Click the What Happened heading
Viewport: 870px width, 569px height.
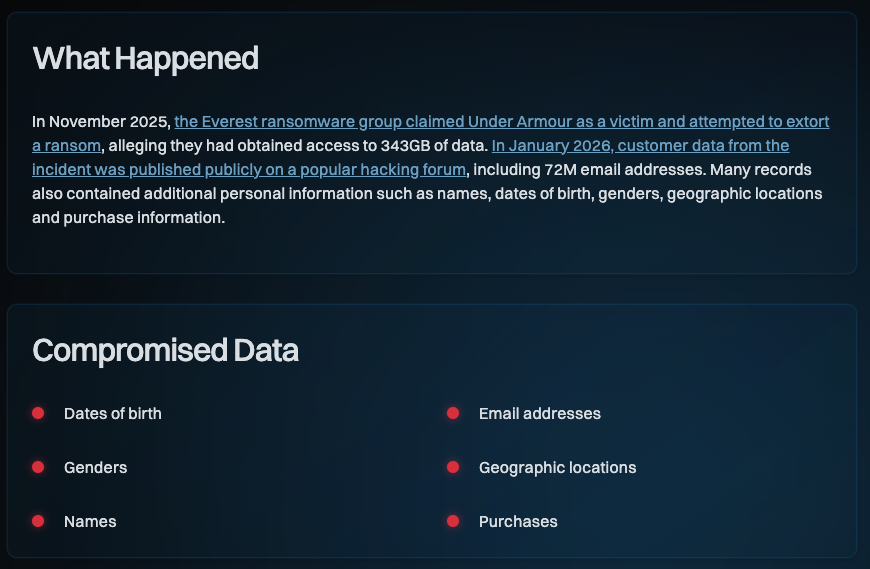coord(146,58)
